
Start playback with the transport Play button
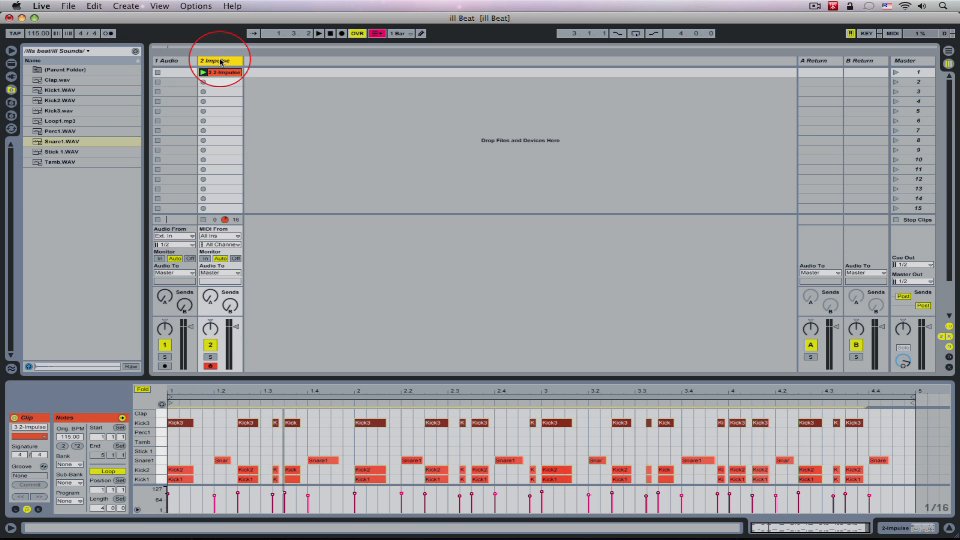tap(319, 33)
